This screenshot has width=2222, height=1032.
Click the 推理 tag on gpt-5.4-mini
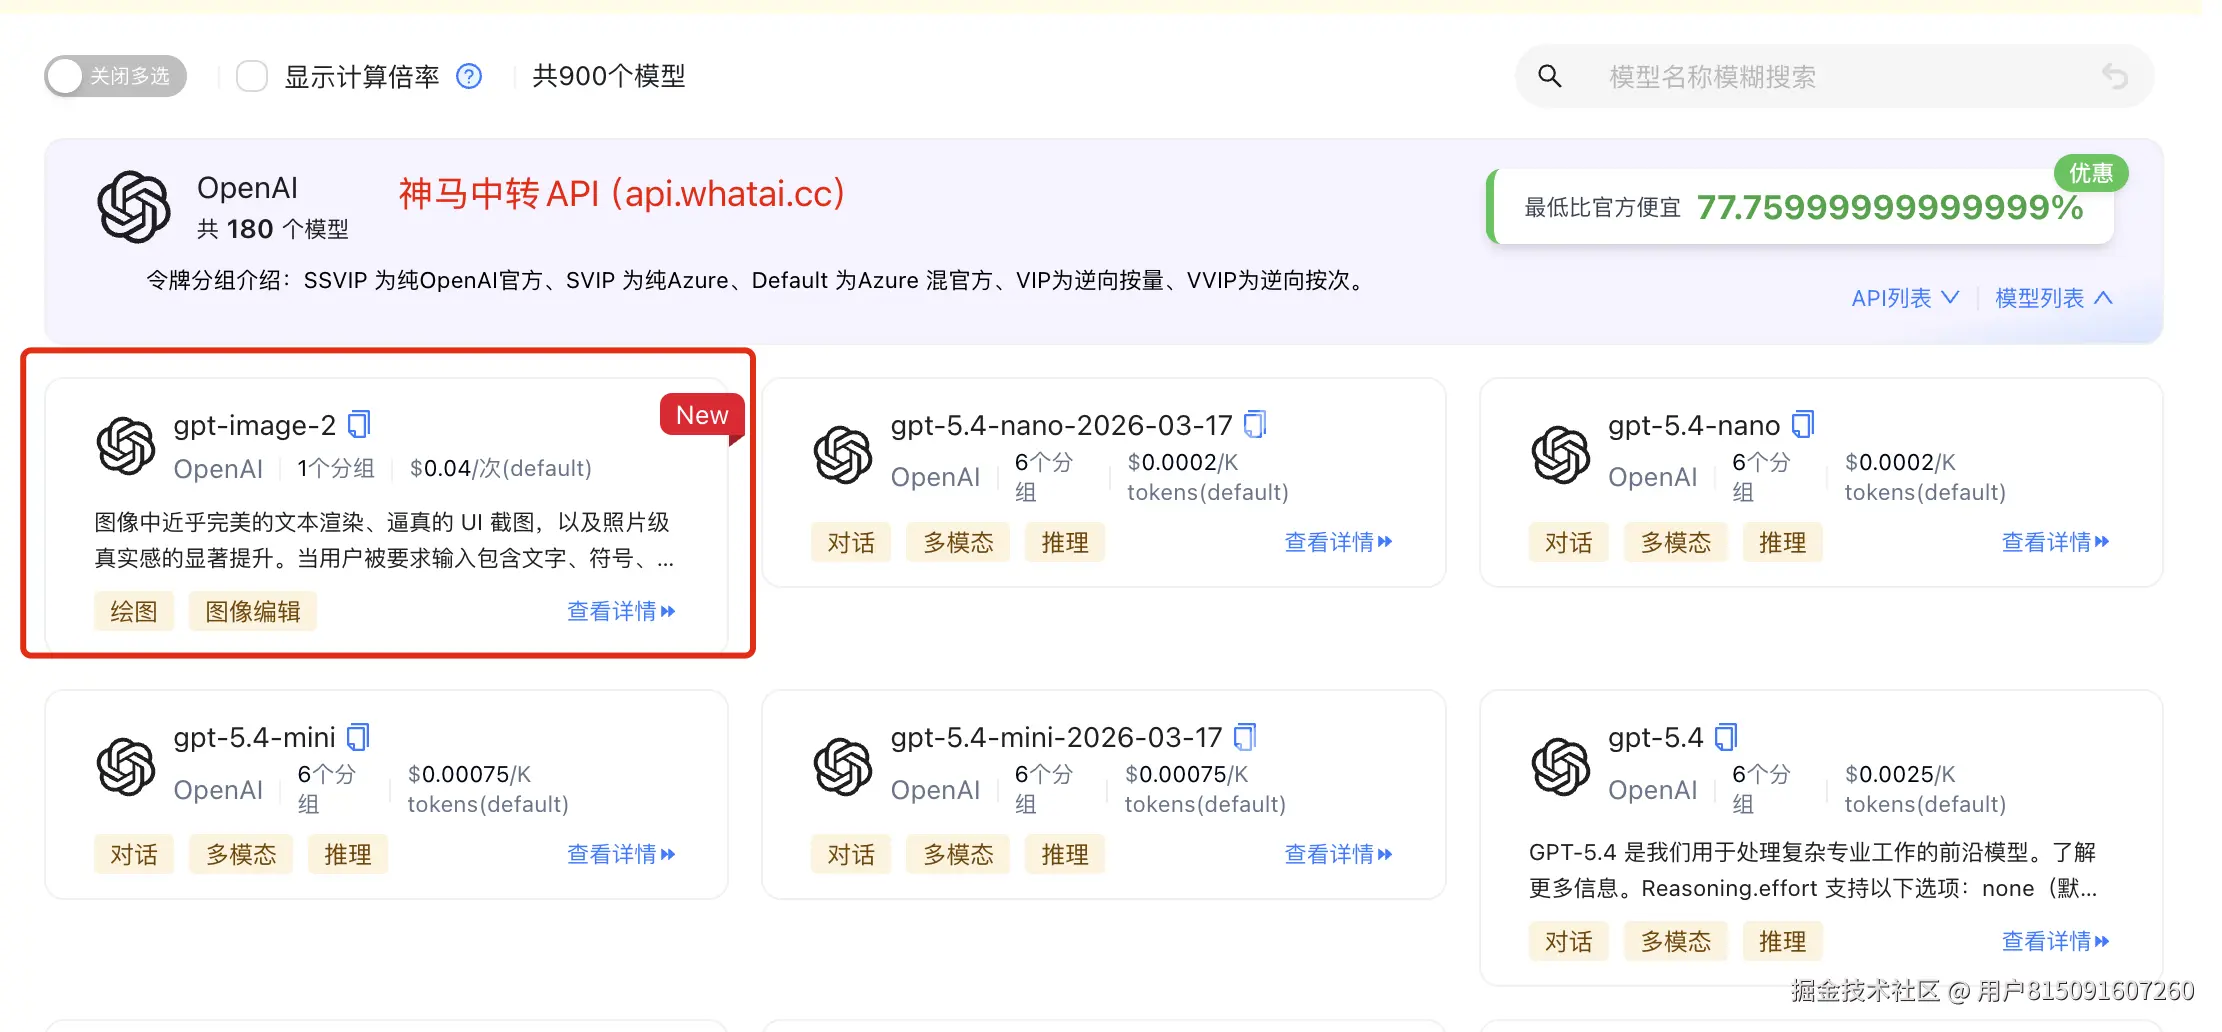(x=348, y=854)
